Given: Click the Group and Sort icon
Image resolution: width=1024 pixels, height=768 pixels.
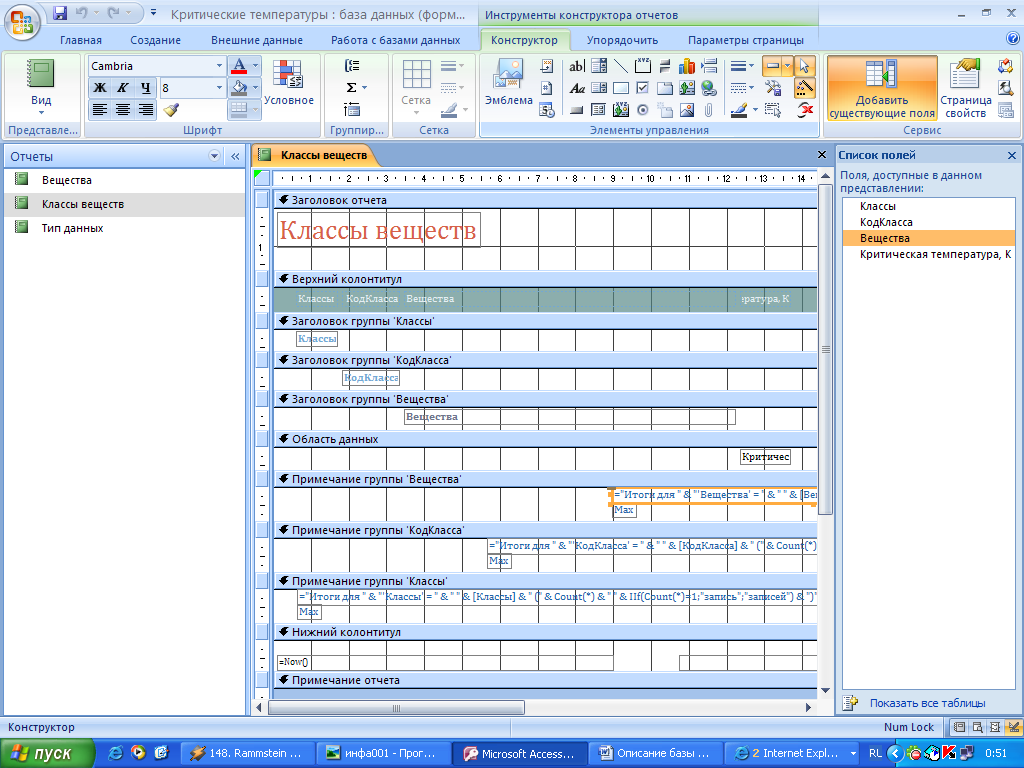Looking at the screenshot, I should point(351,65).
